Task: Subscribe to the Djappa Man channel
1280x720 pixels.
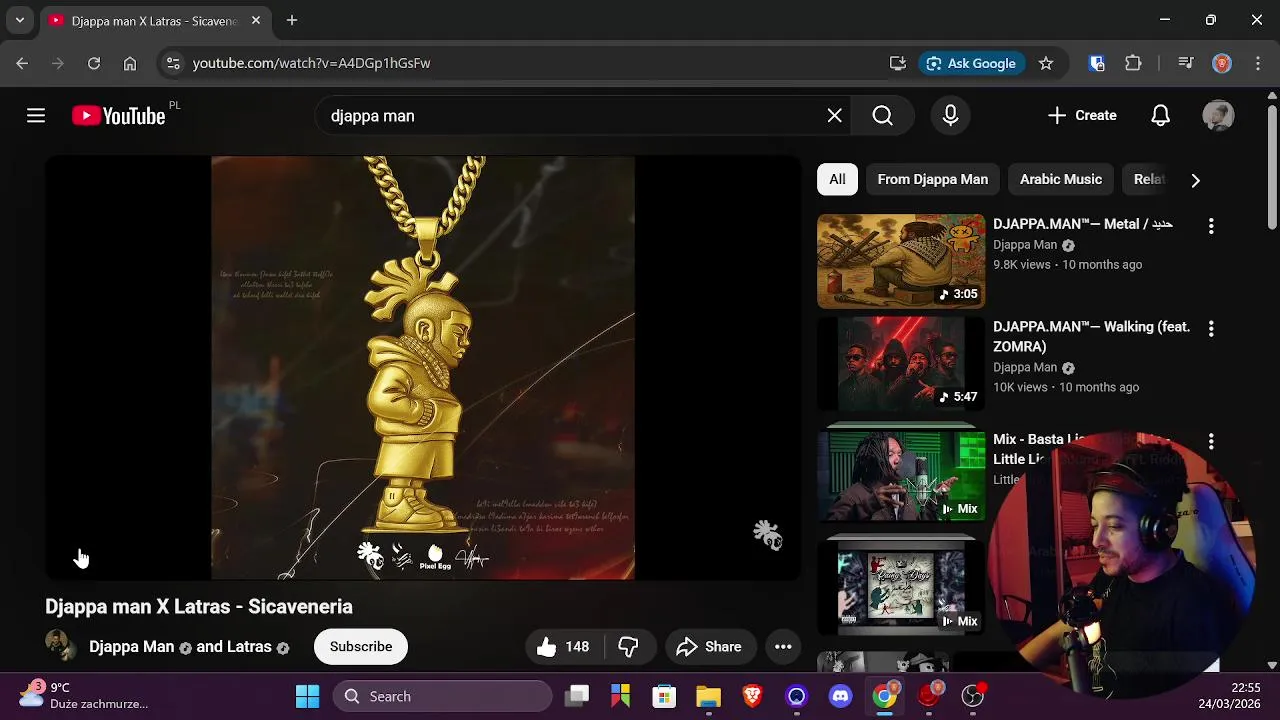Action: 361,647
